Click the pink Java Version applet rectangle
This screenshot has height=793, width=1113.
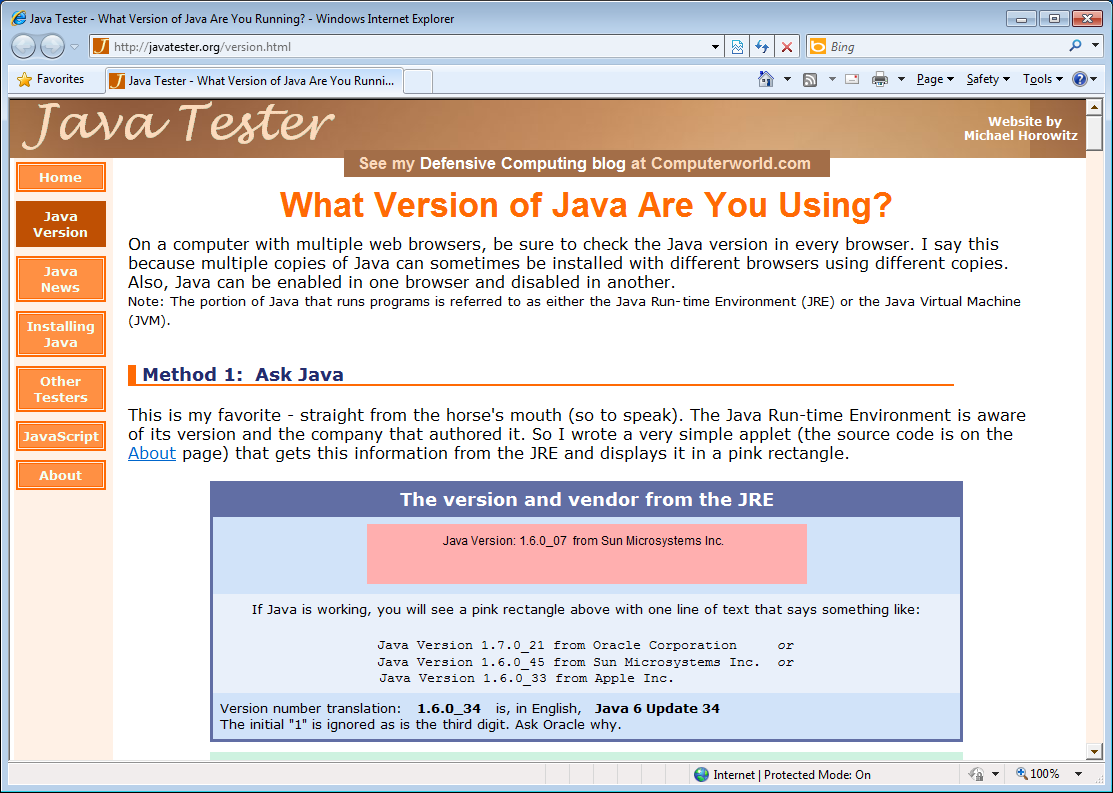click(586, 554)
